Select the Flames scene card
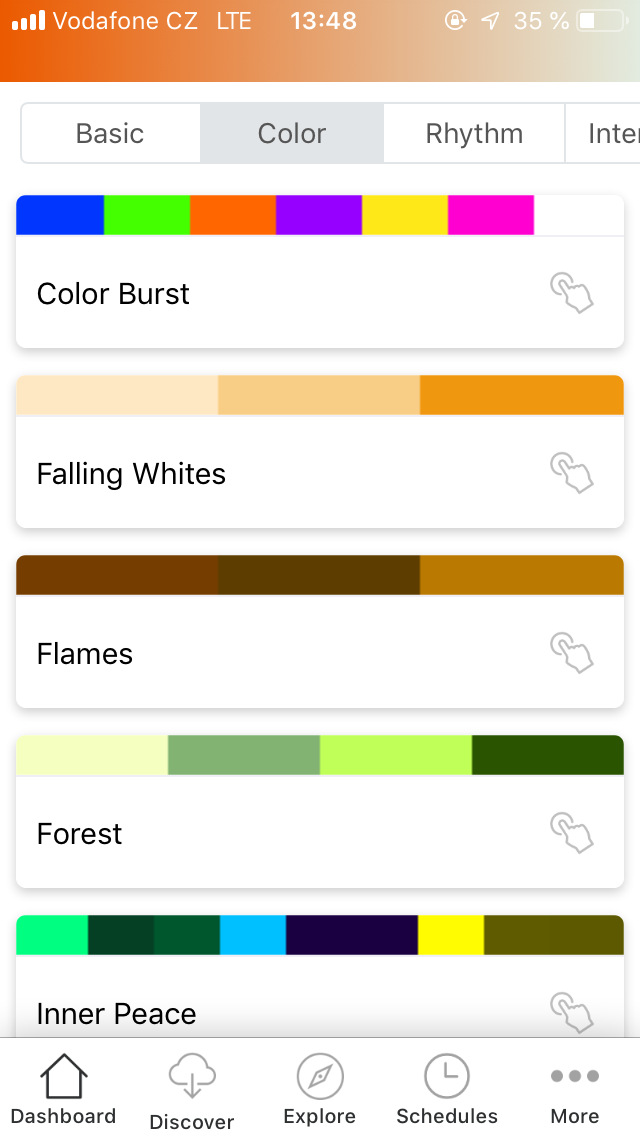The width and height of the screenshot is (640, 1136). pos(300,654)
